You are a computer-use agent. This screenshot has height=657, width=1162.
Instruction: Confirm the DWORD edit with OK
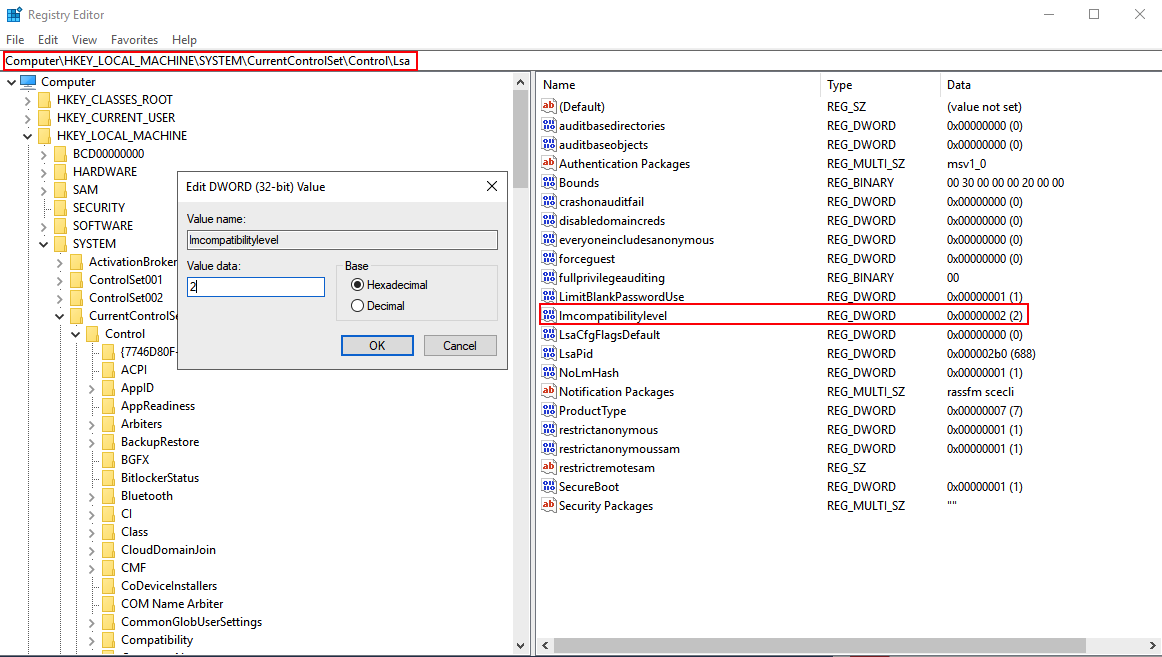(377, 345)
